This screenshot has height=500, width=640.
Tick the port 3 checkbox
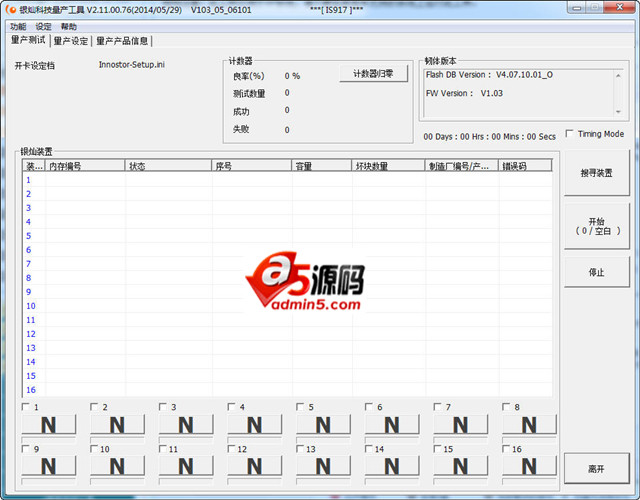(x=163, y=407)
